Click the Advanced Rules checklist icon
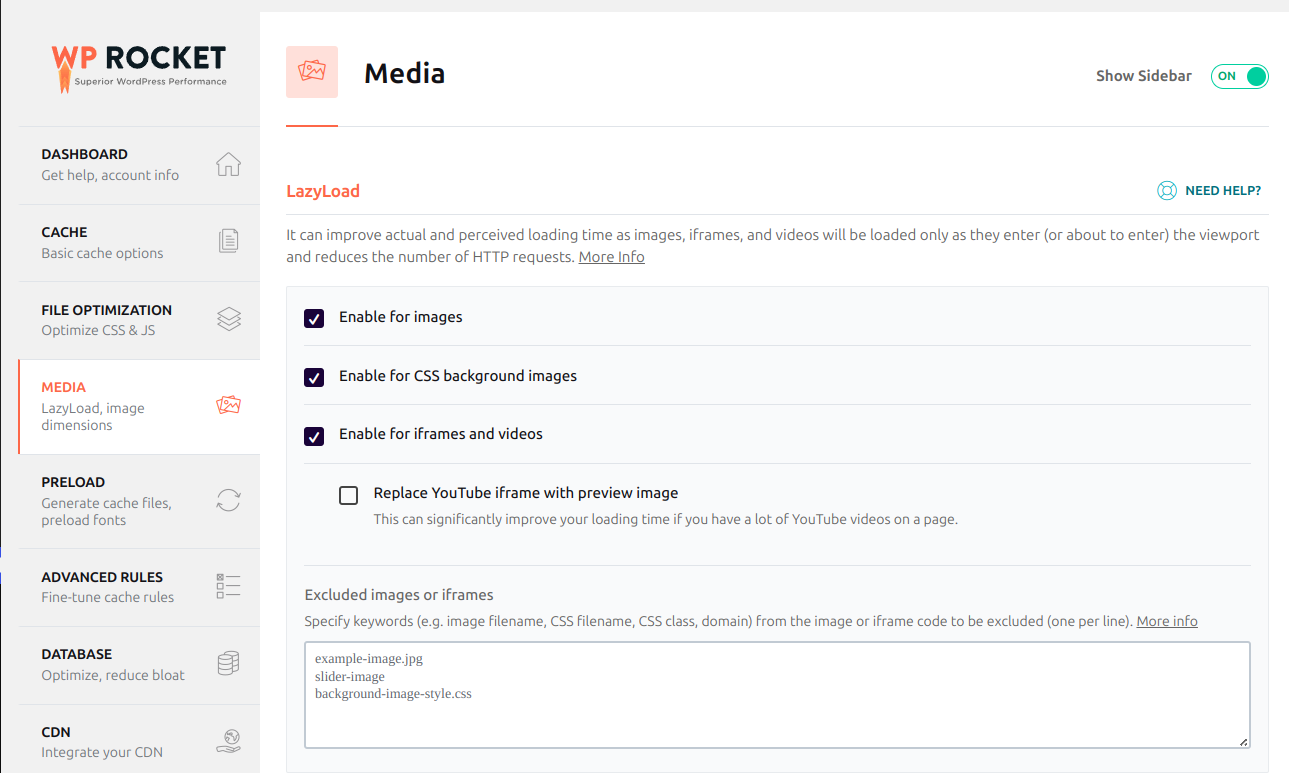The height and width of the screenshot is (773, 1289). tap(229, 586)
